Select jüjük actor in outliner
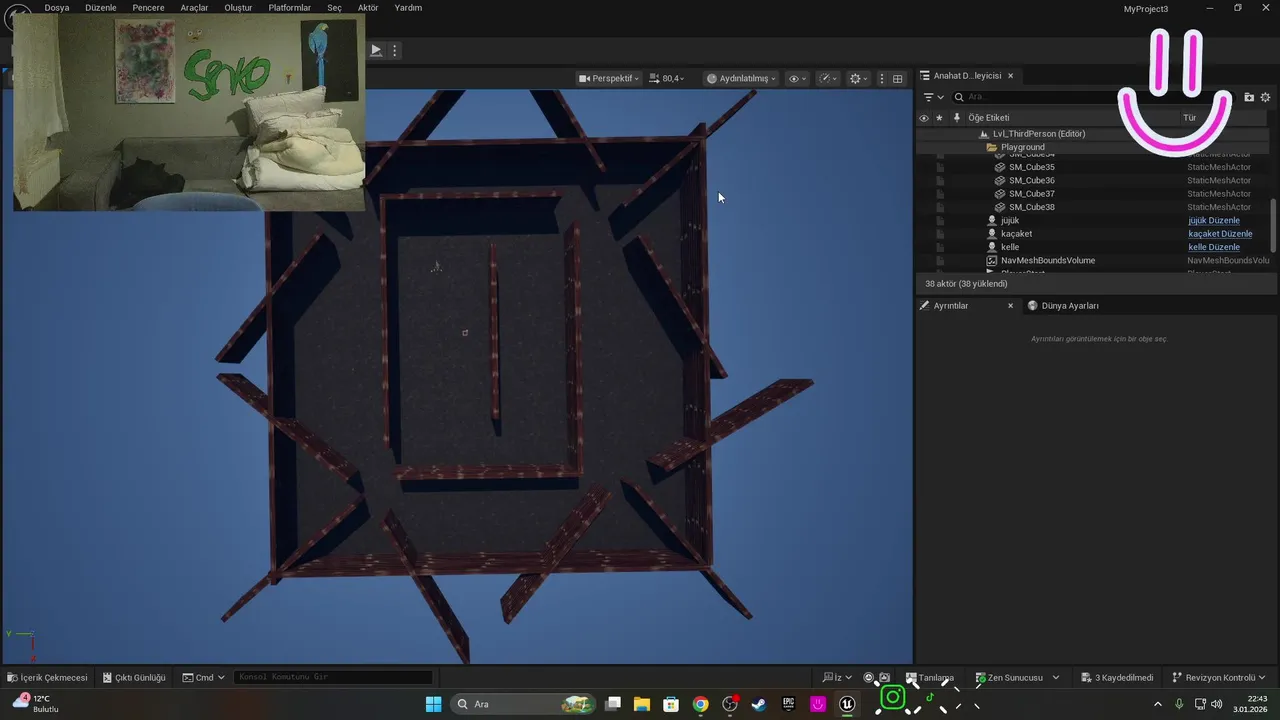The height and width of the screenshot is (720, 1280). 1010,220
